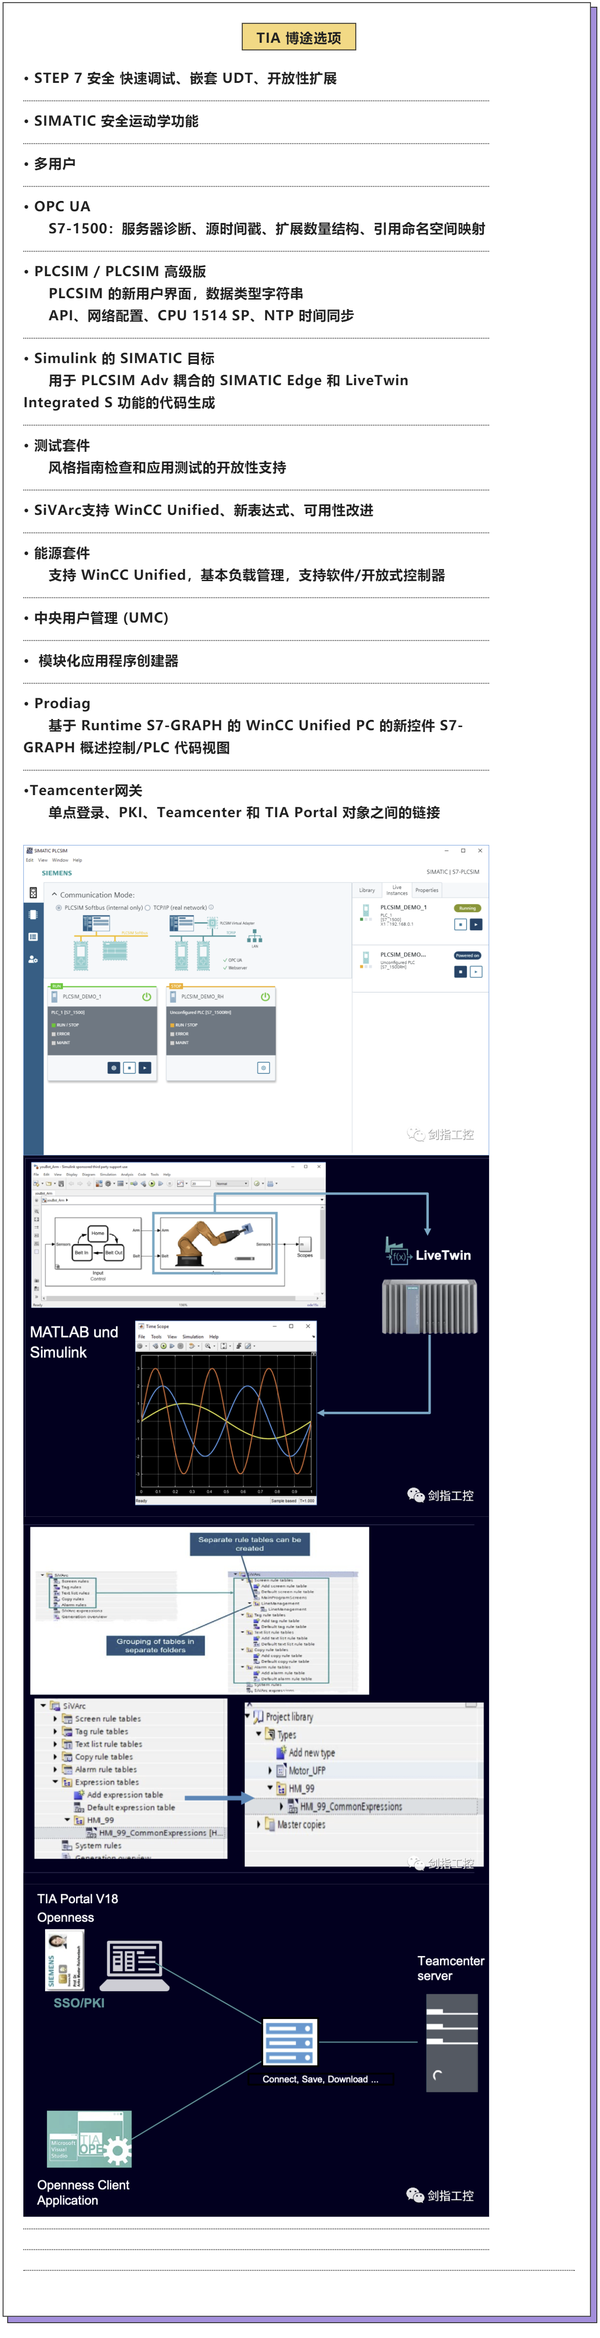Open the PLCSIM sidebar CPU chip icon
600x2338 pixels.
[33, 914]
